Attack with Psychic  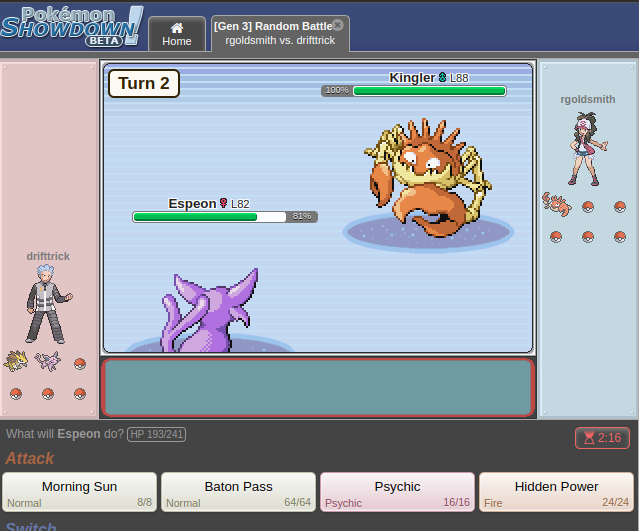pyautogui.click(x=397, y=492)
